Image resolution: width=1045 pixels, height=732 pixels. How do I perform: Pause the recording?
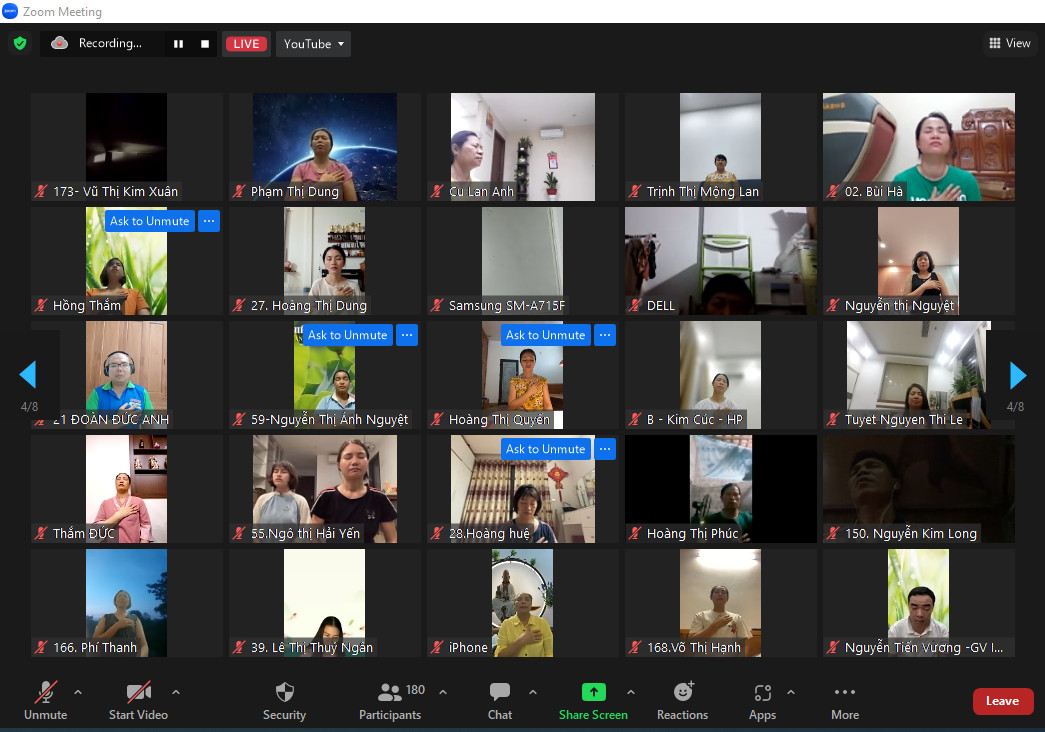pyautogui.click(x=179, y=44)
